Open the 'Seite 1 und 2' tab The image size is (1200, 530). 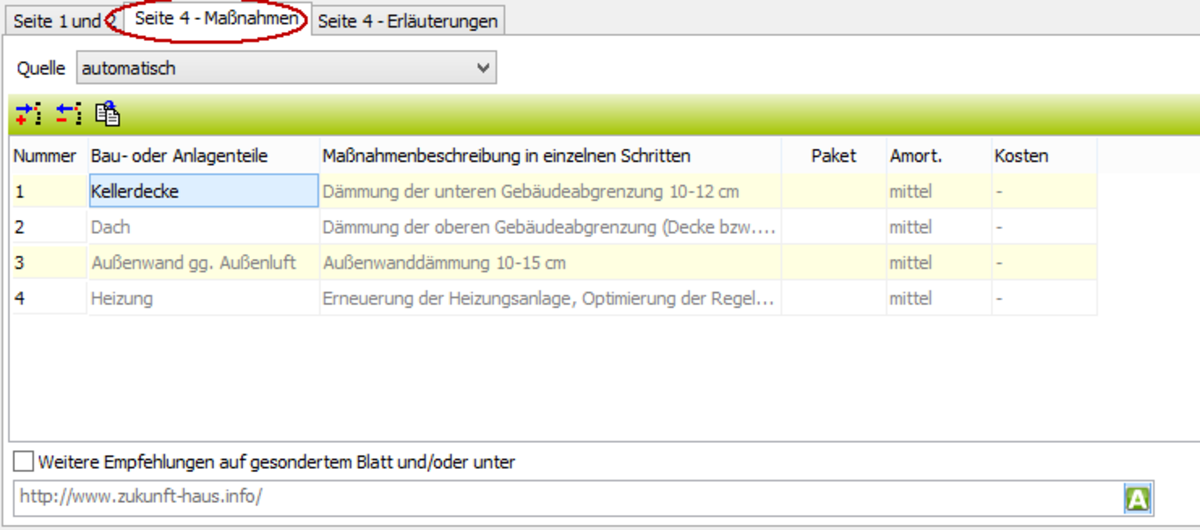(x=56, y=21)
